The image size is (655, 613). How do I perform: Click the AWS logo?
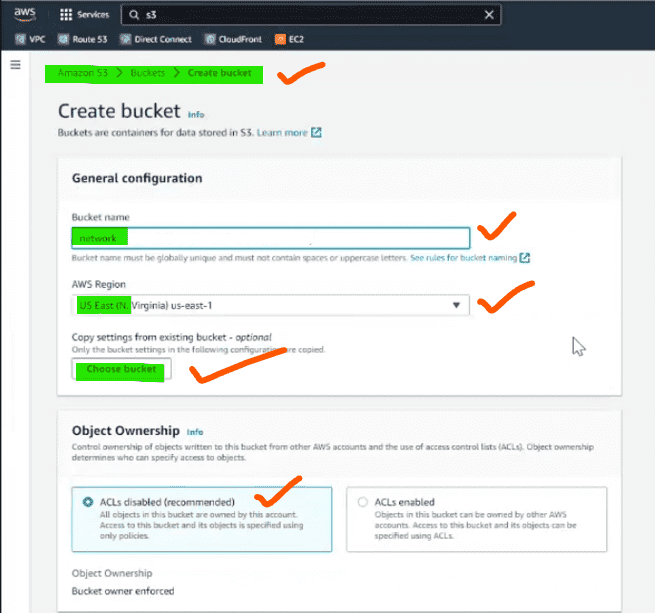(25, 14)
